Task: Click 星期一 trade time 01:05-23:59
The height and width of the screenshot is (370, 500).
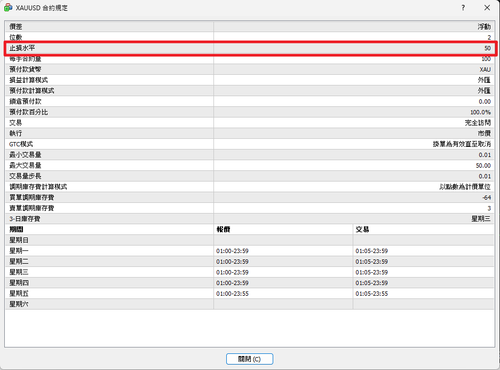Action: click(x=372, y=251)
